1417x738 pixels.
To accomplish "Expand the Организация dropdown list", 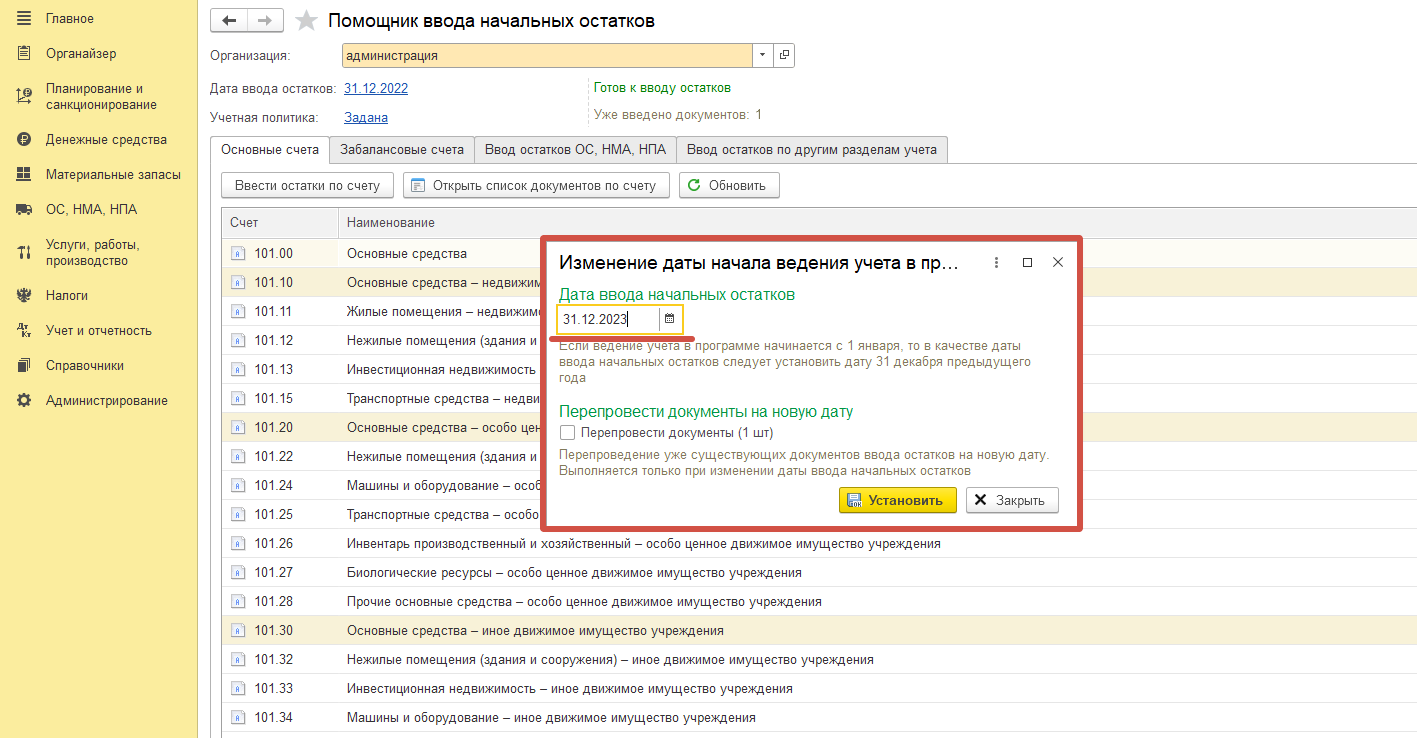I will pos(763,56).
